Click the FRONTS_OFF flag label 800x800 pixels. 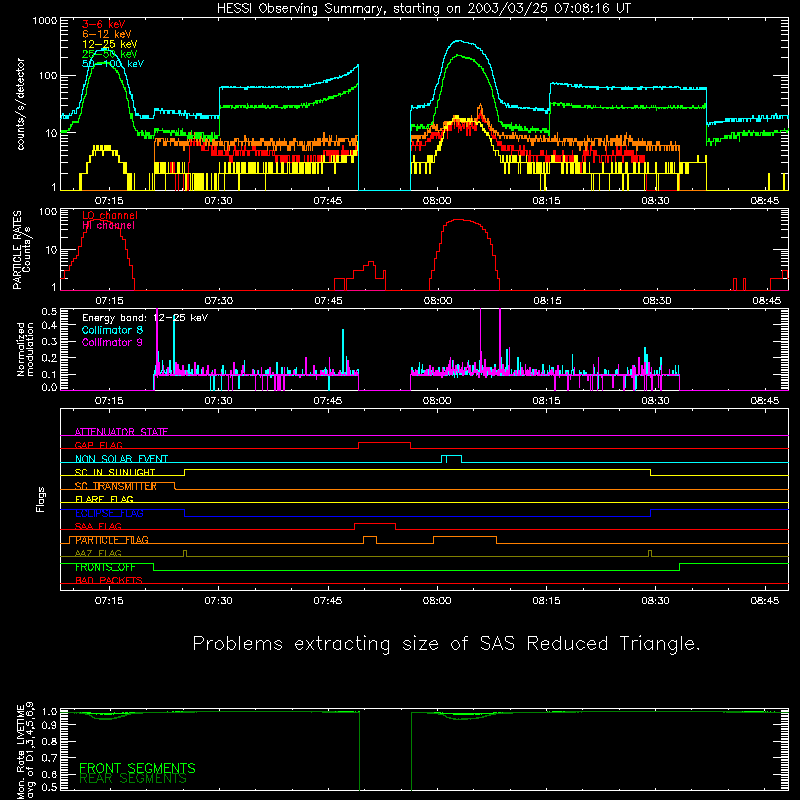(x=105, y=567)
